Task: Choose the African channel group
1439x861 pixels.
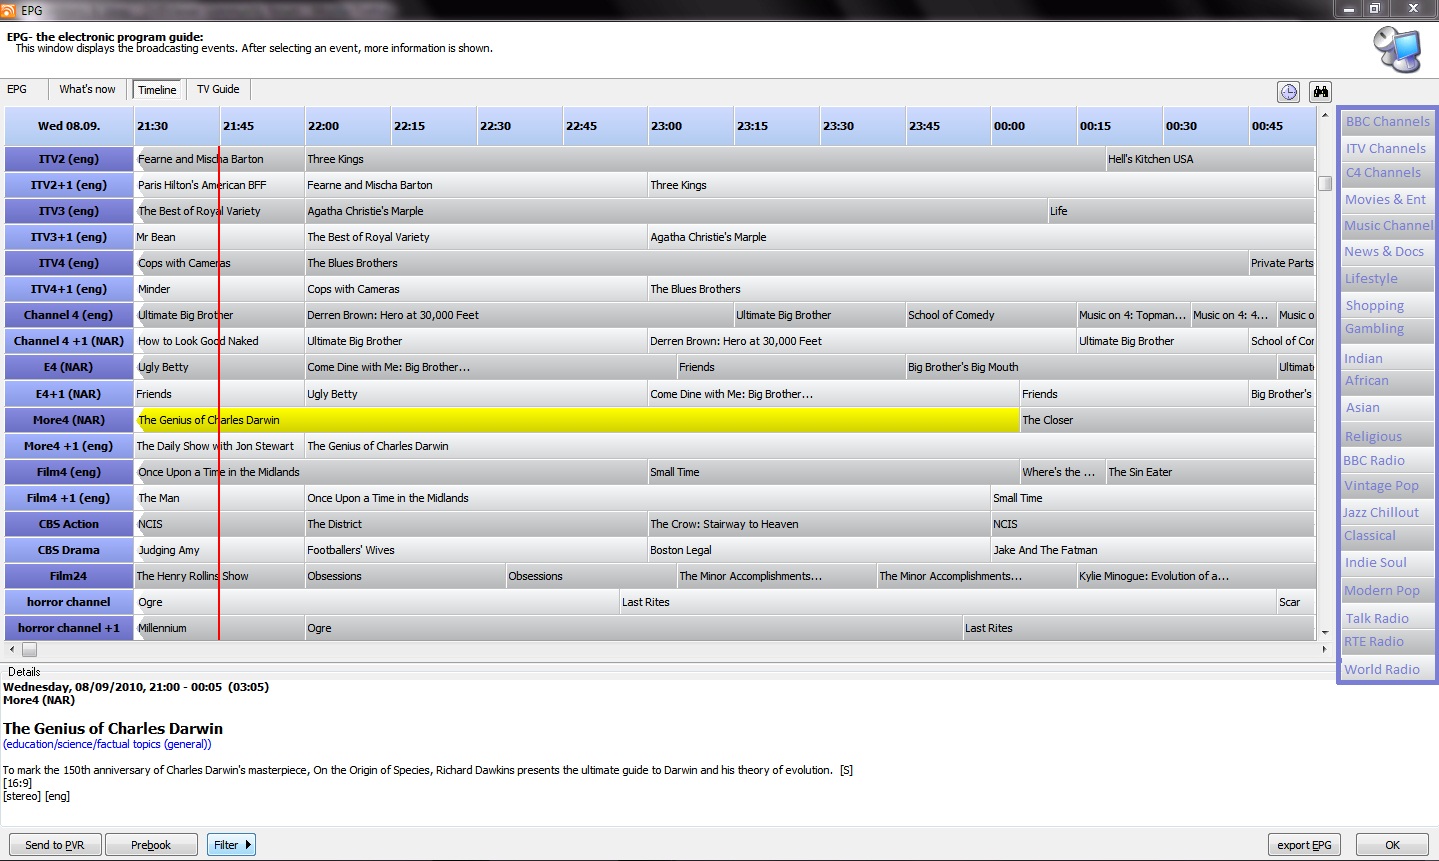Action: [1387, 381]
